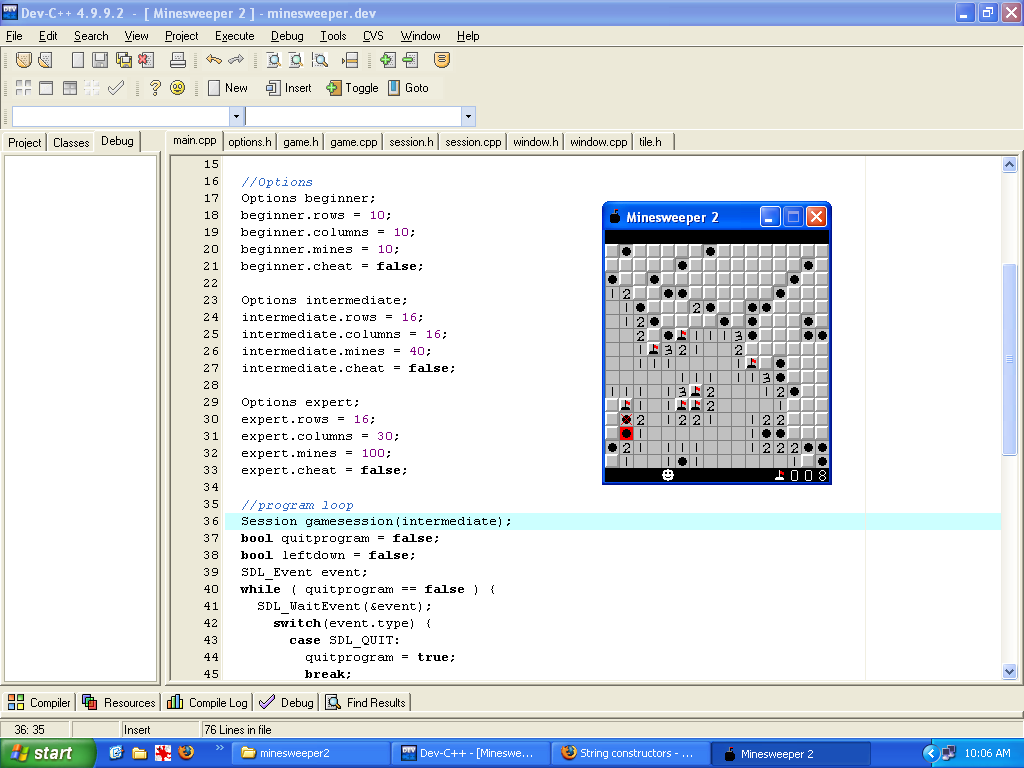The height and width of the screenshot is (768, 1024).
Task: Click the Print icon in the toolbar
Action: (178, 60)
